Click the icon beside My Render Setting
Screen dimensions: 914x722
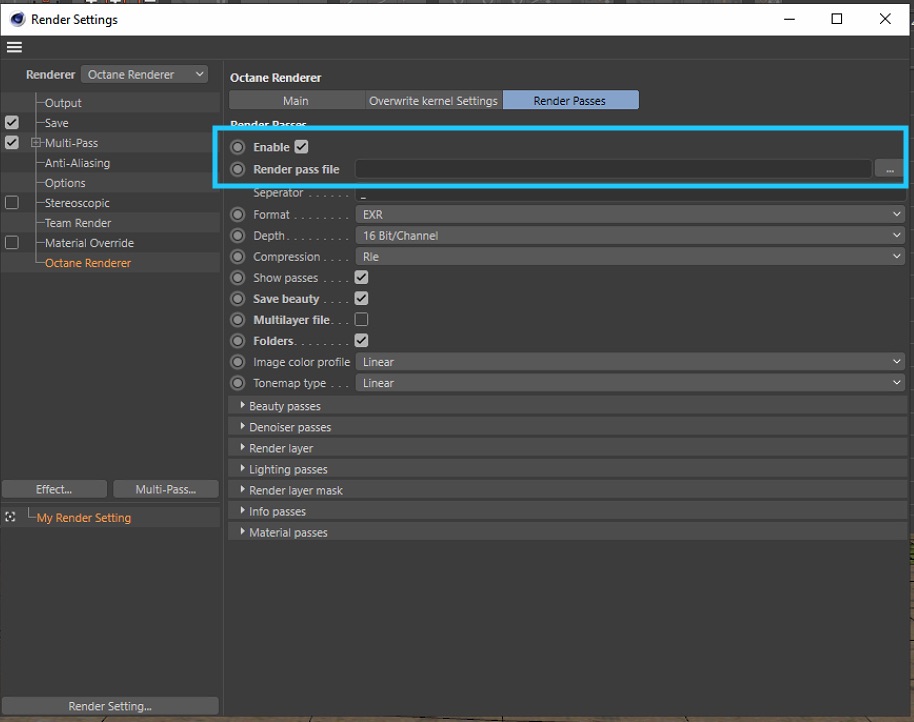tap(10, 517)
